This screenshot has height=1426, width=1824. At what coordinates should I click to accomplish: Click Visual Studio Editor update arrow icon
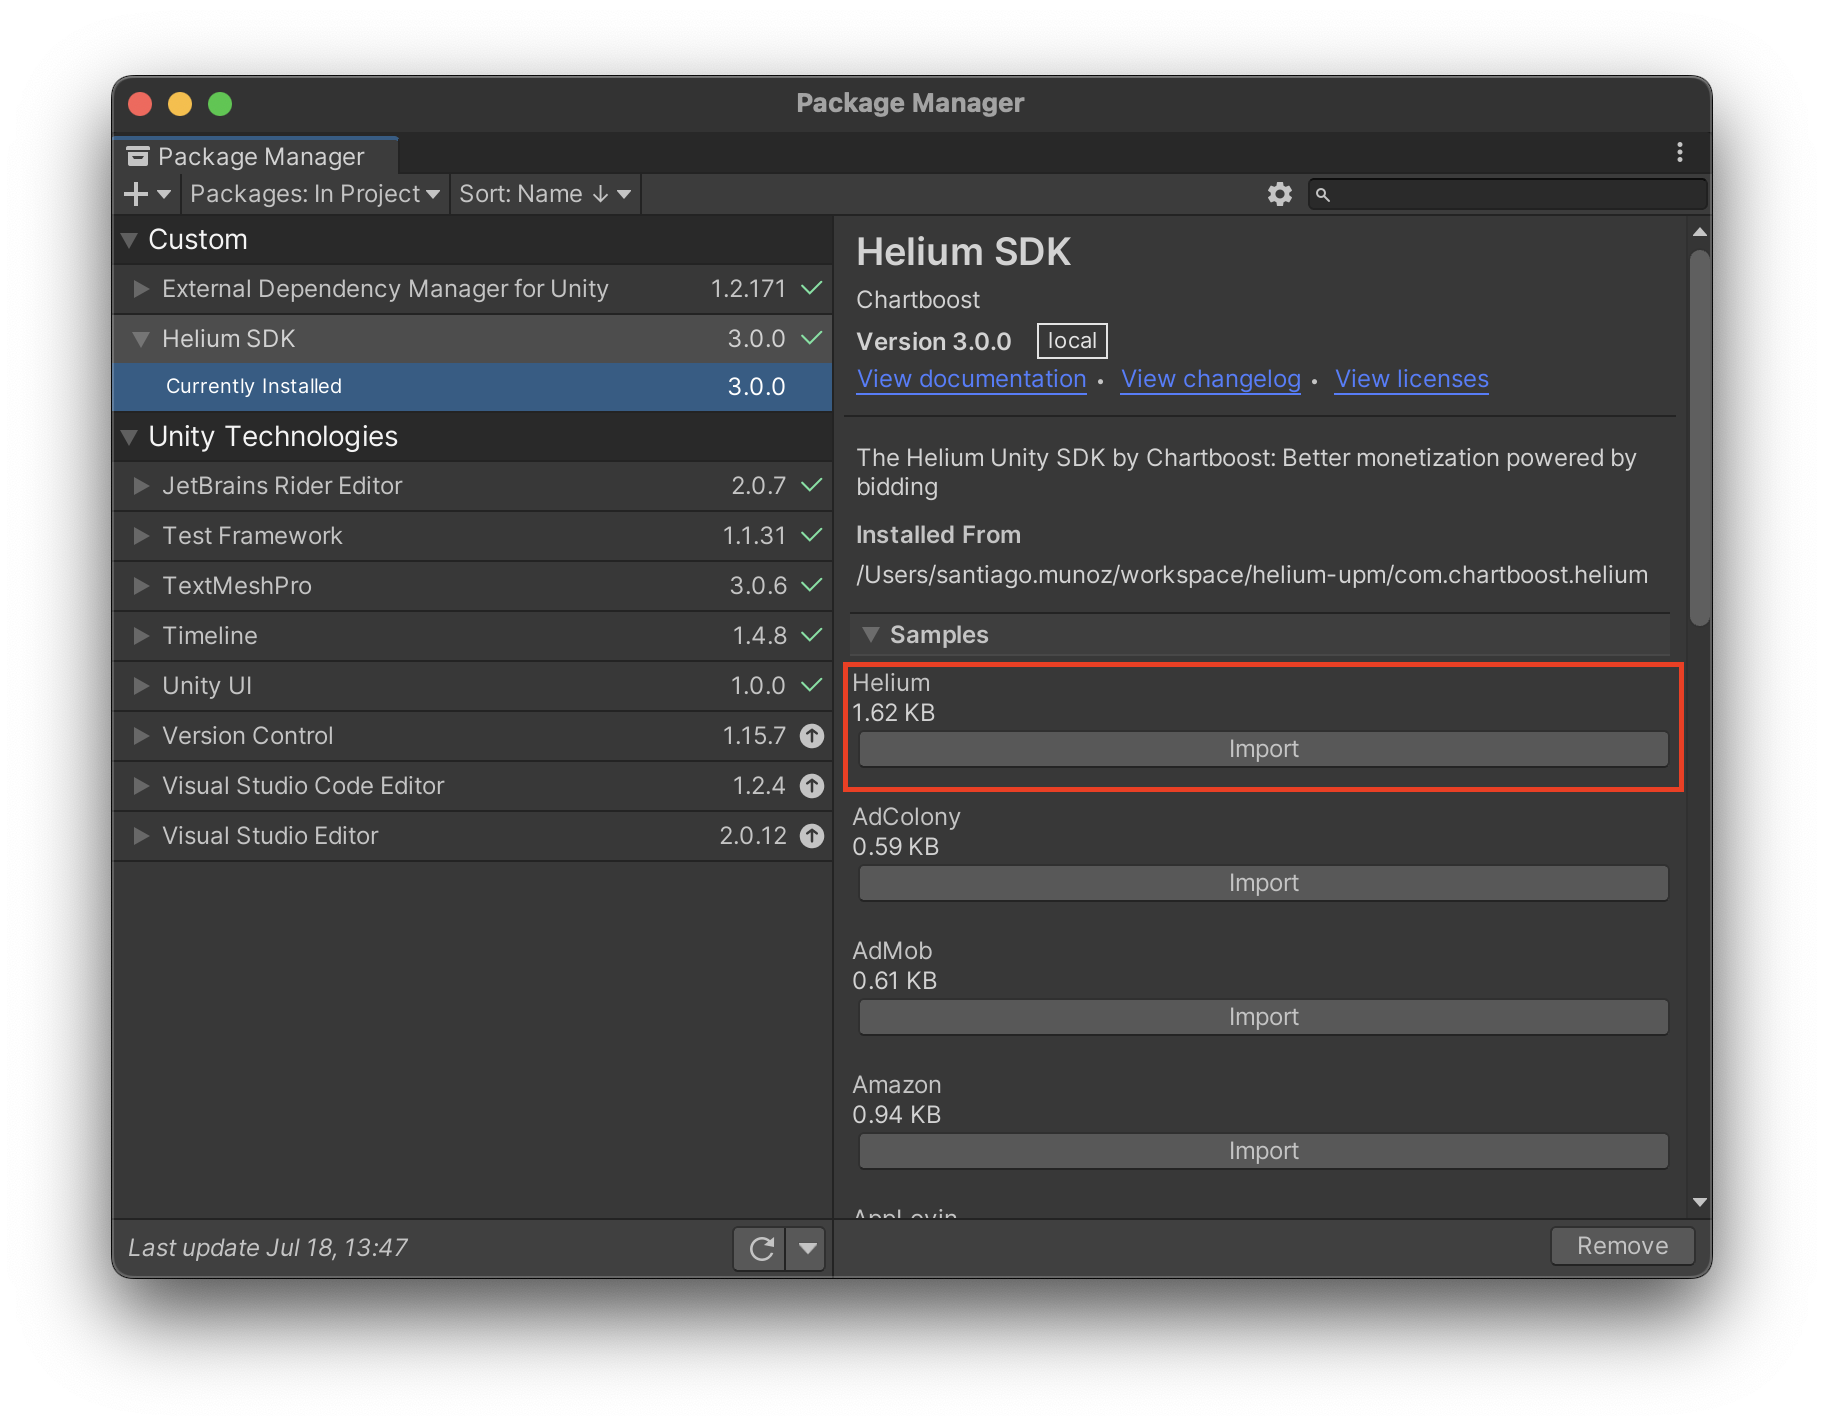tap(812, 836)
